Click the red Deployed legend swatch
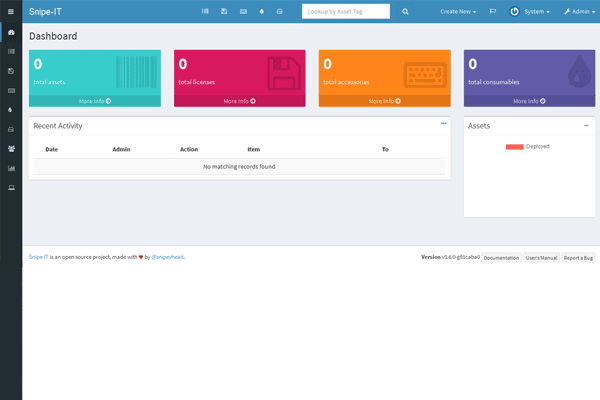The image size is (600, 400). pyautogui.click(x=514, y=146)
